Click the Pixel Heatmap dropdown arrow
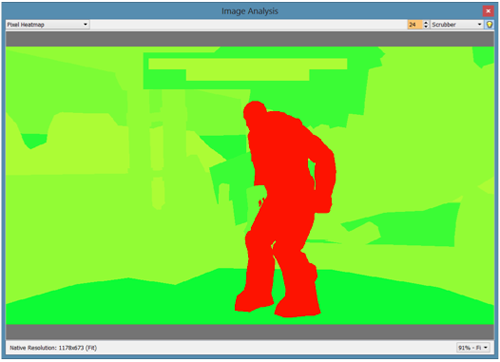The width and height of the screenshot is (500, 362). (85, 24)
